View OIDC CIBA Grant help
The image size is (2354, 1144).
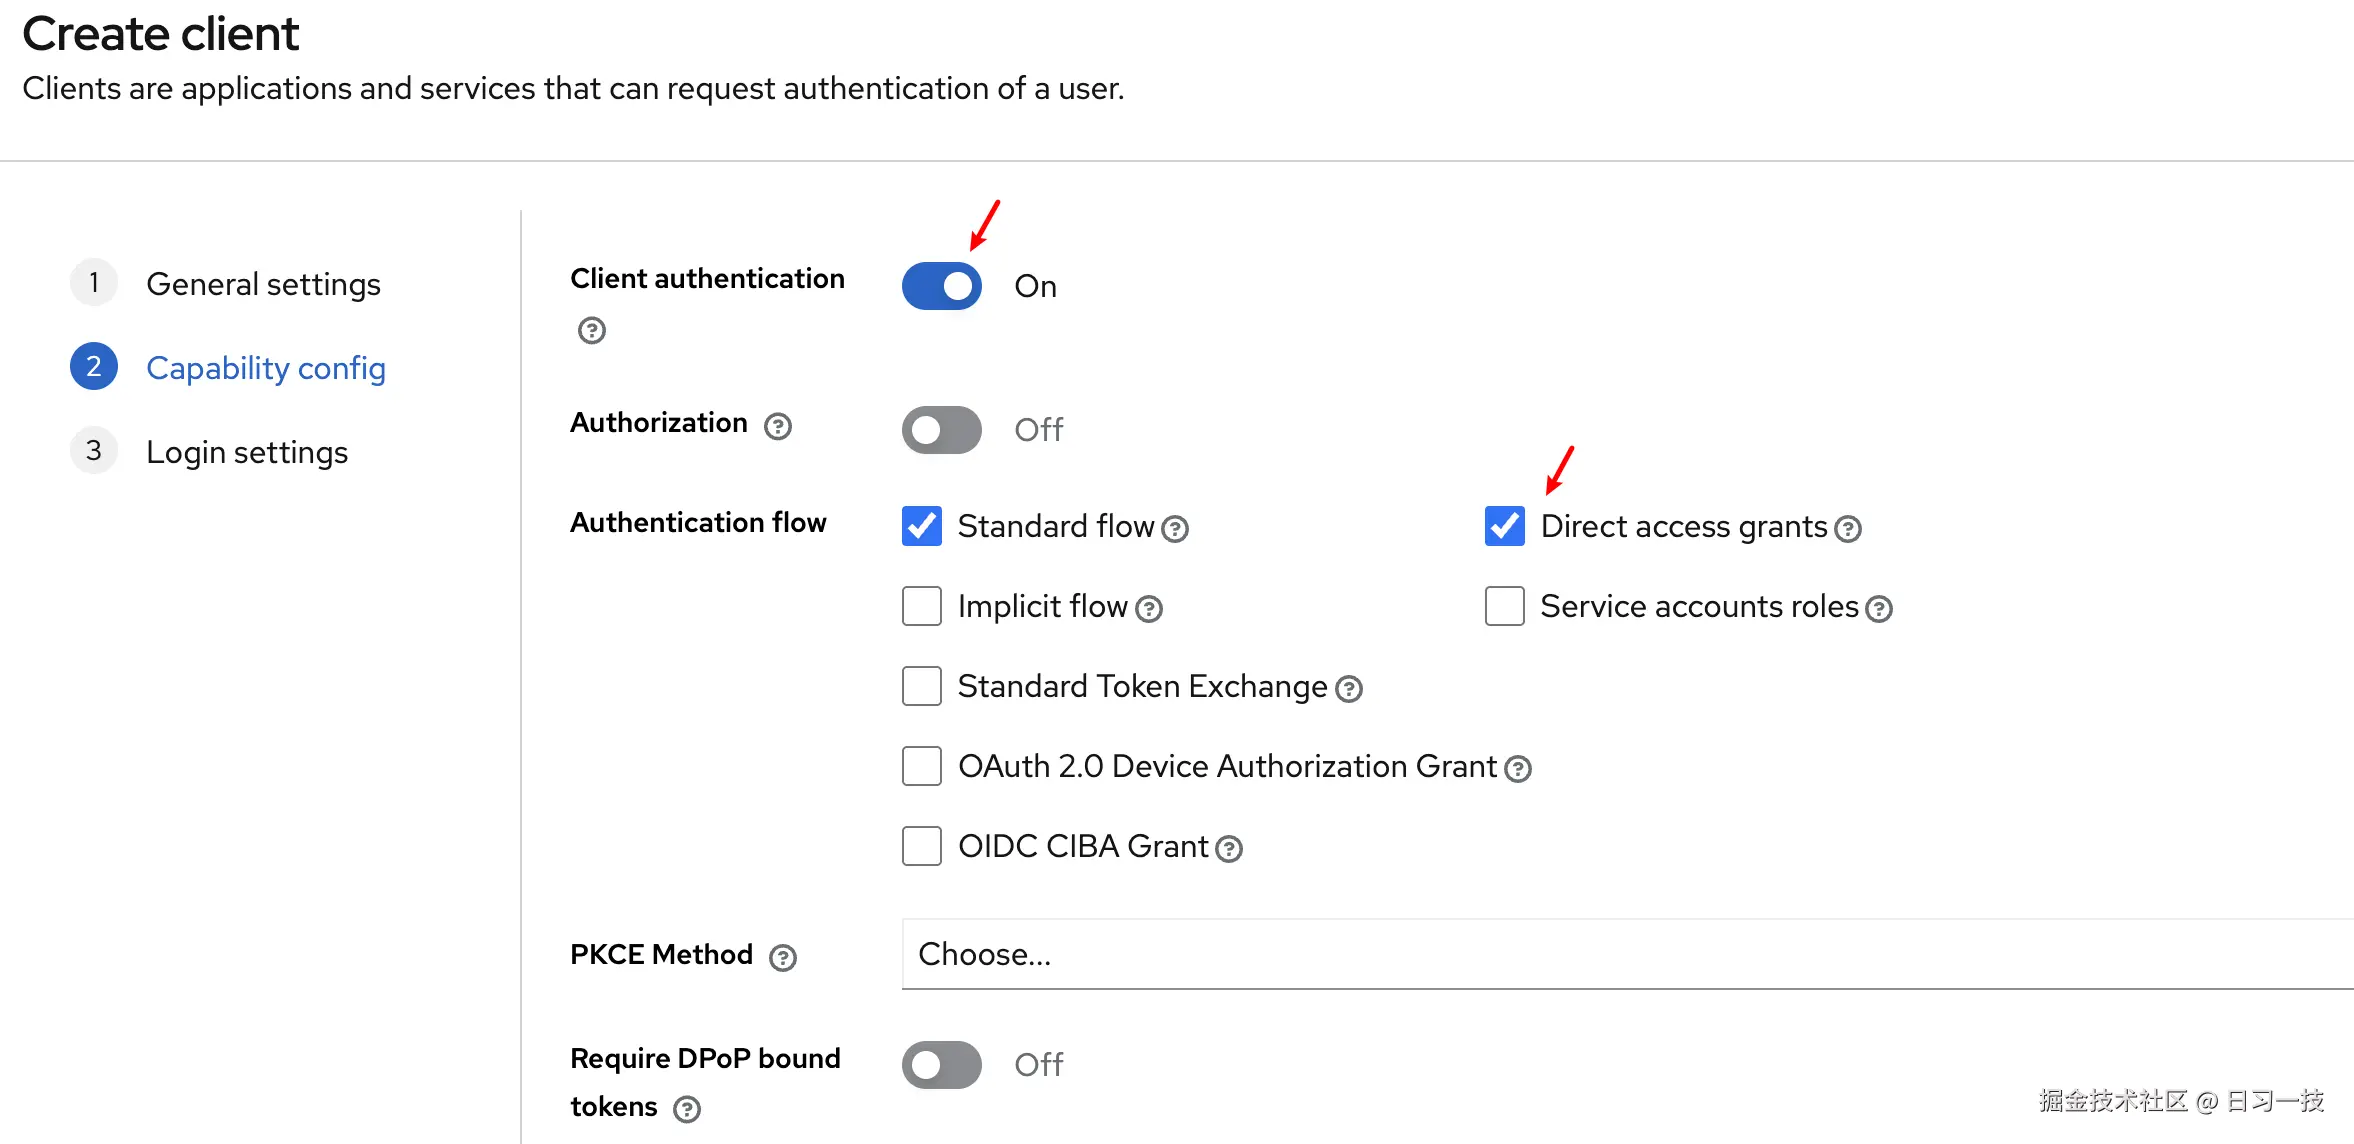coord(1229,848)
